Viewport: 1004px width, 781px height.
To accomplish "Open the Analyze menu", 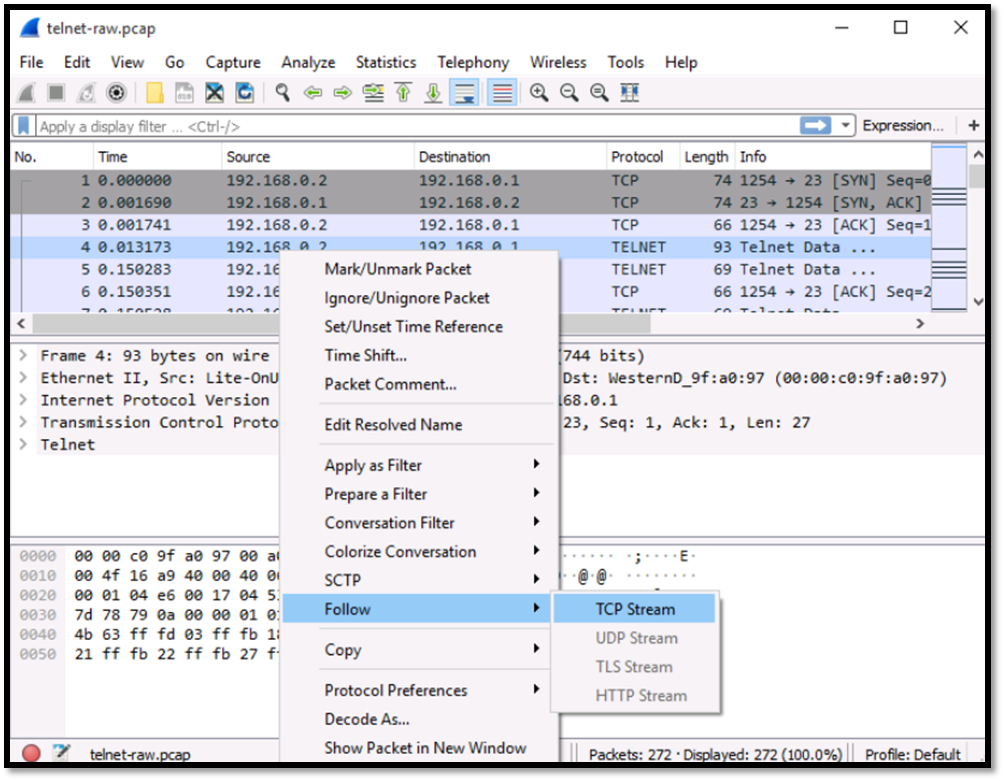I will pyautogui.click(x=308, y=63).
